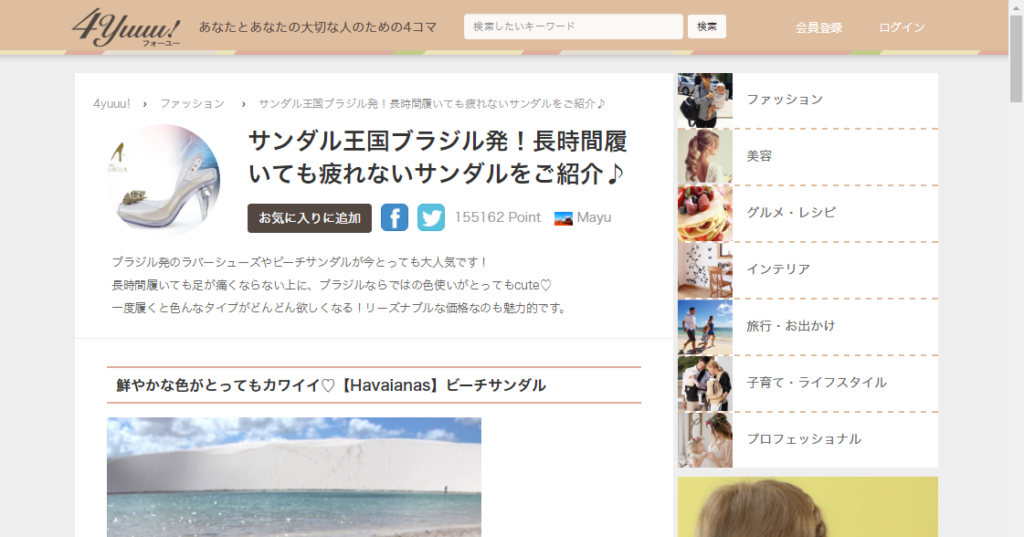This screenshot has height=537, width=1024.
Task: Click the ログイン login link
Action: click(x=901, y=28)
